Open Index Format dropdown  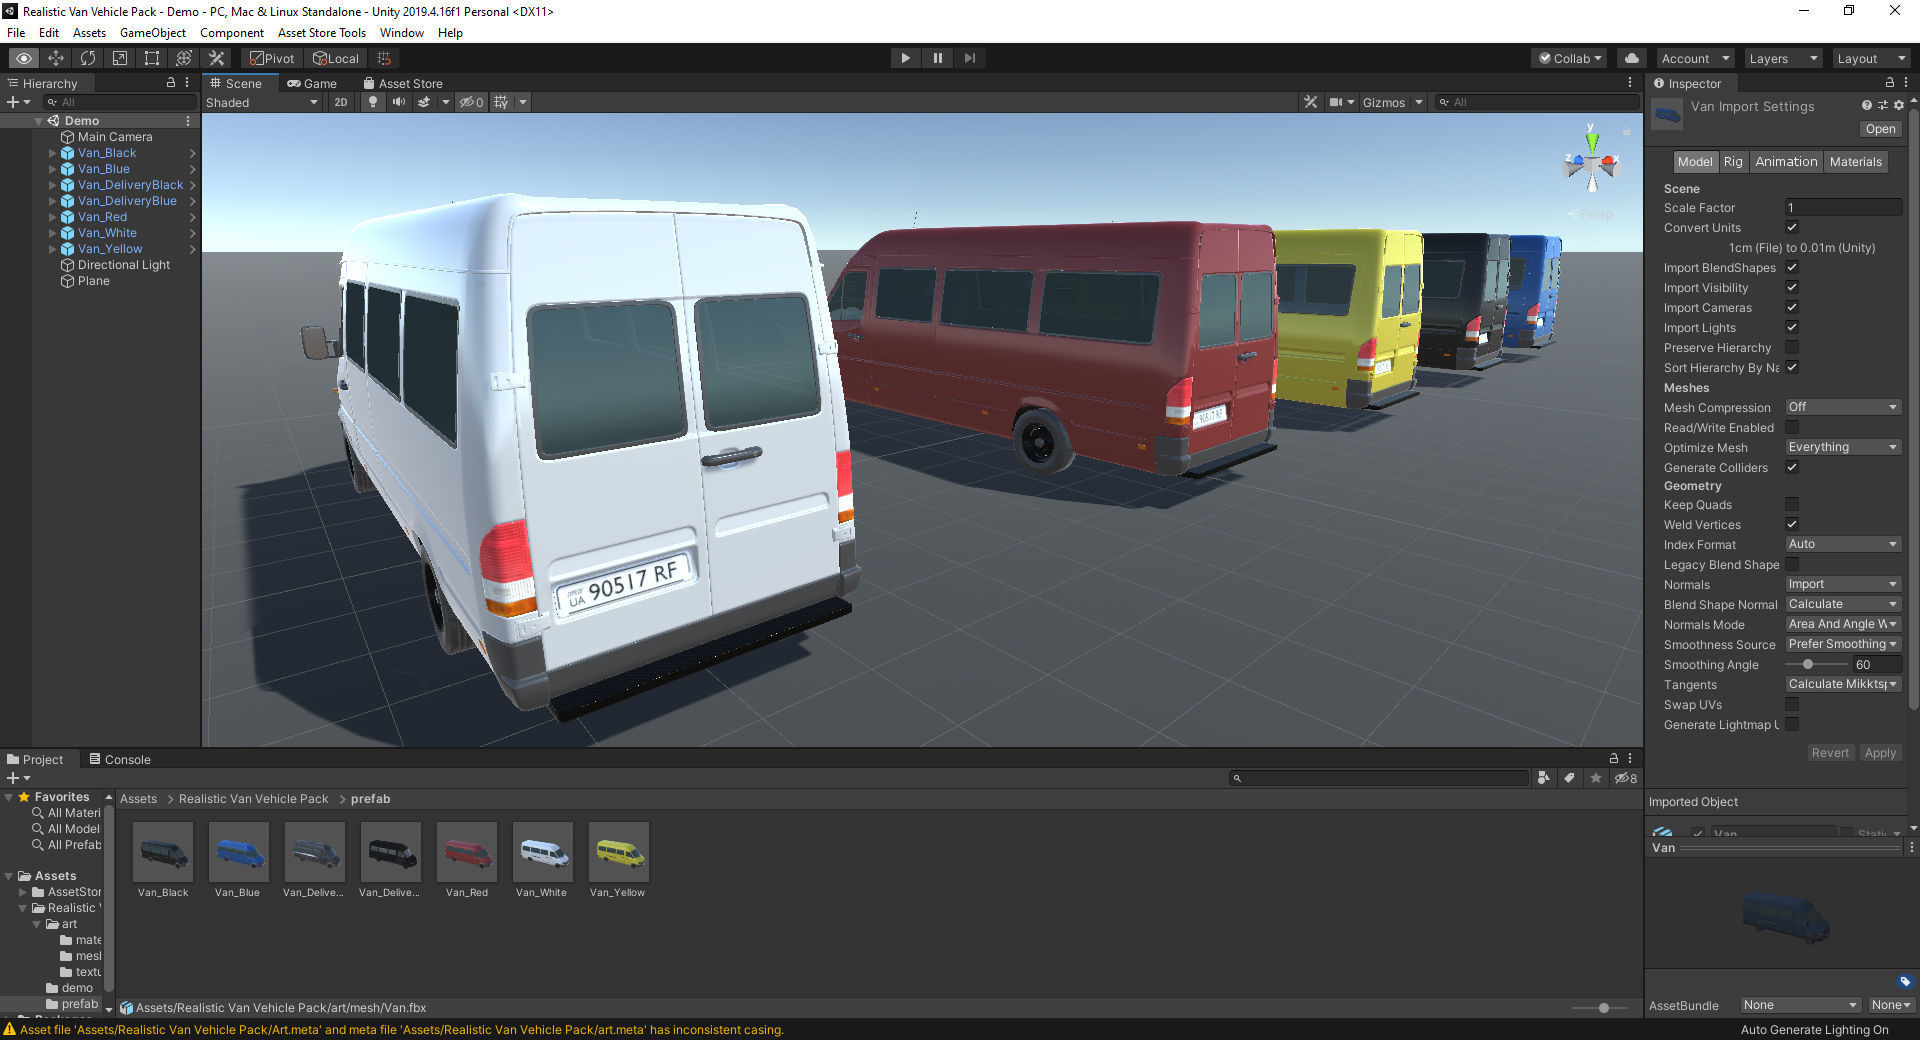click(1843, 544)
